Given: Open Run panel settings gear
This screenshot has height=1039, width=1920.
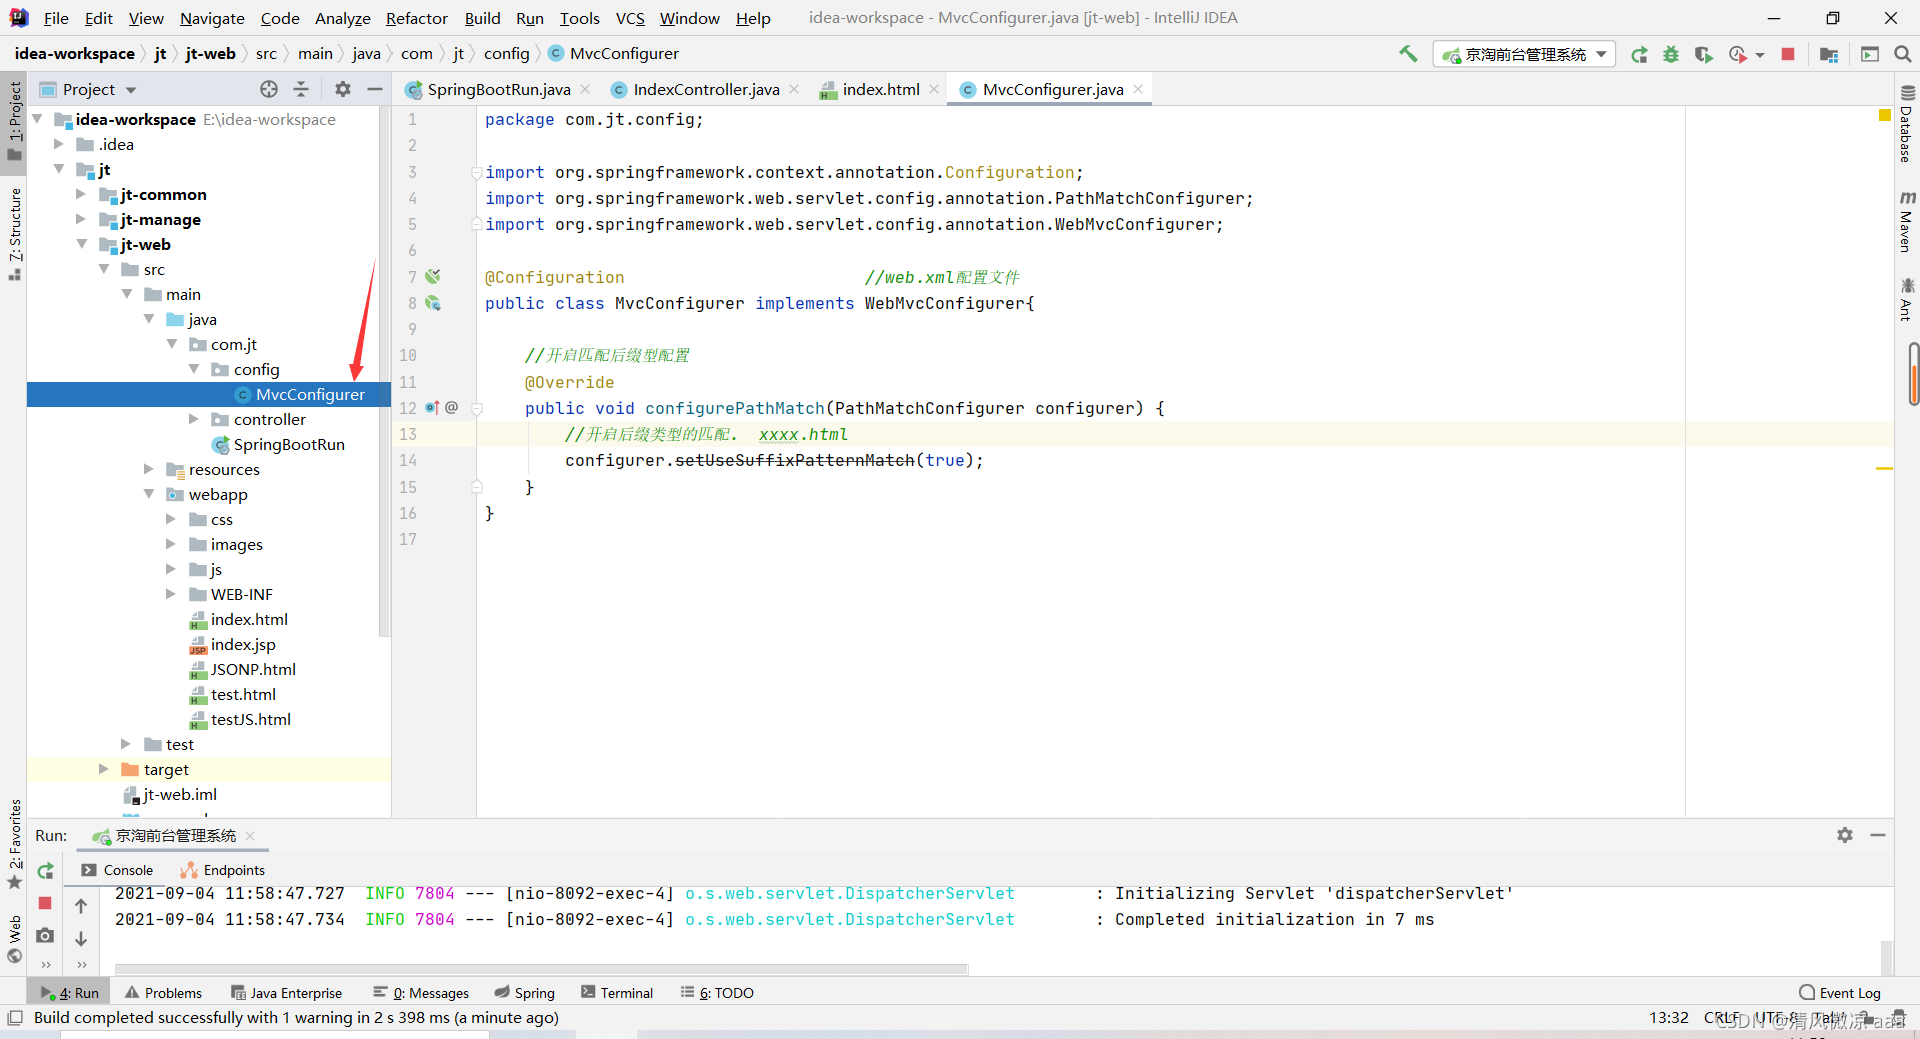Looking at the screenshot, I should 1845,835.
